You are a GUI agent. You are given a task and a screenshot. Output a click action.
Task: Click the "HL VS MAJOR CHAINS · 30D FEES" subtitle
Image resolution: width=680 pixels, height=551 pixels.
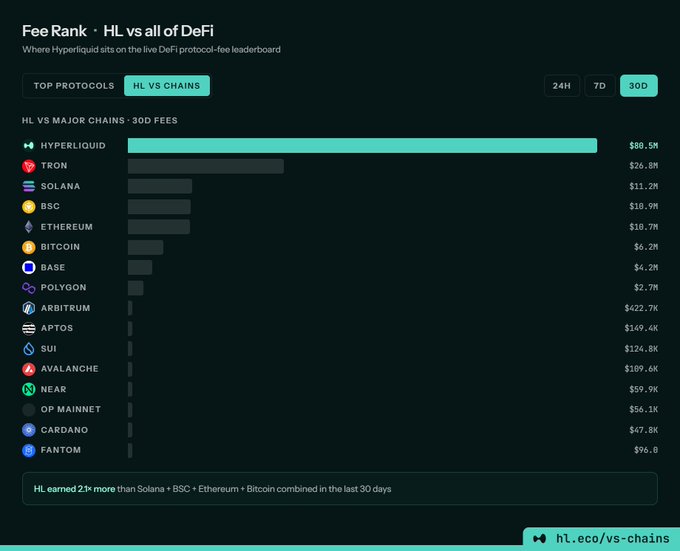point(100,121)
